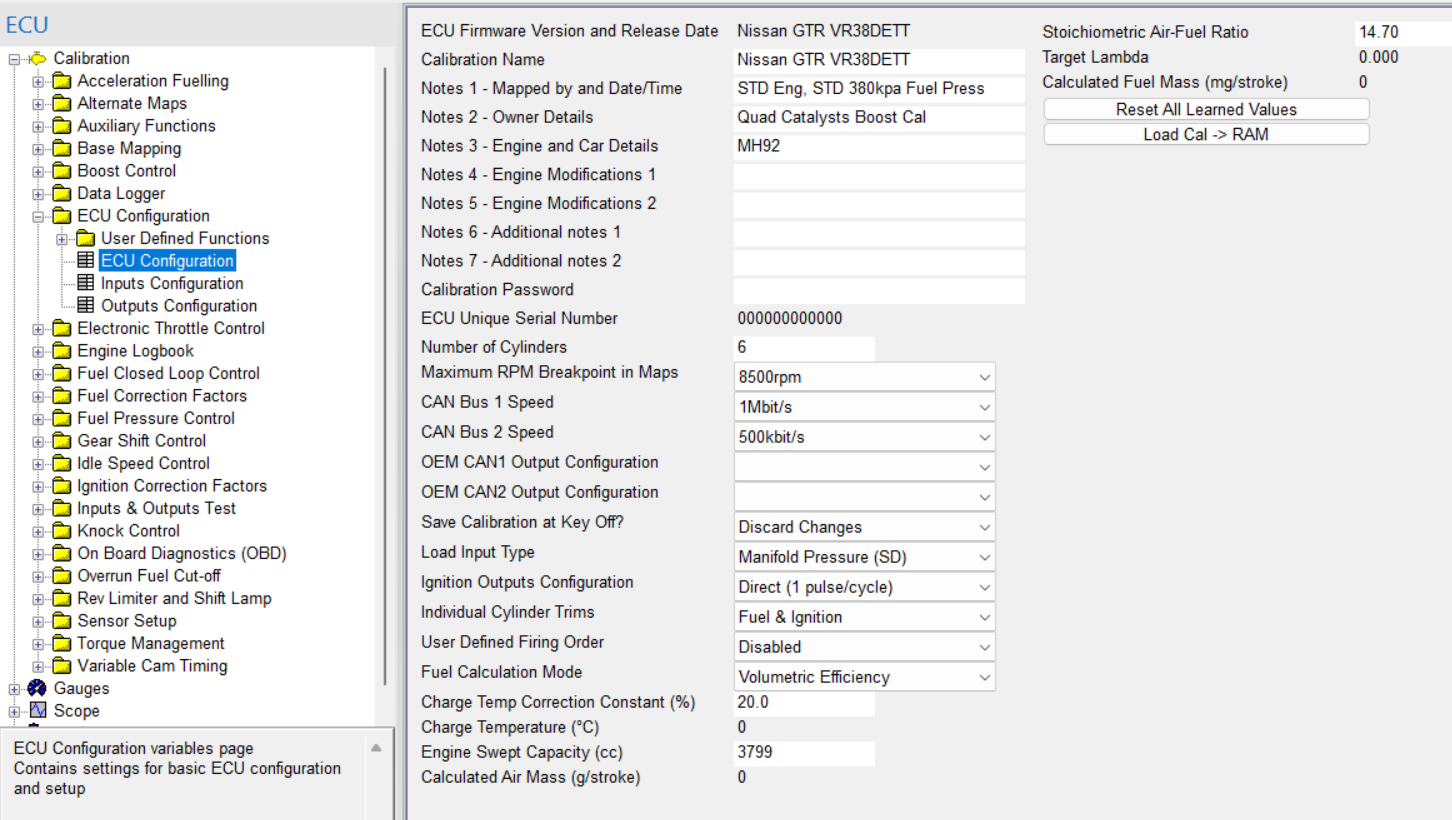1452x820 pixels.
Task: Click the Knock Control folder icon
Action: [x=62, y=531]
